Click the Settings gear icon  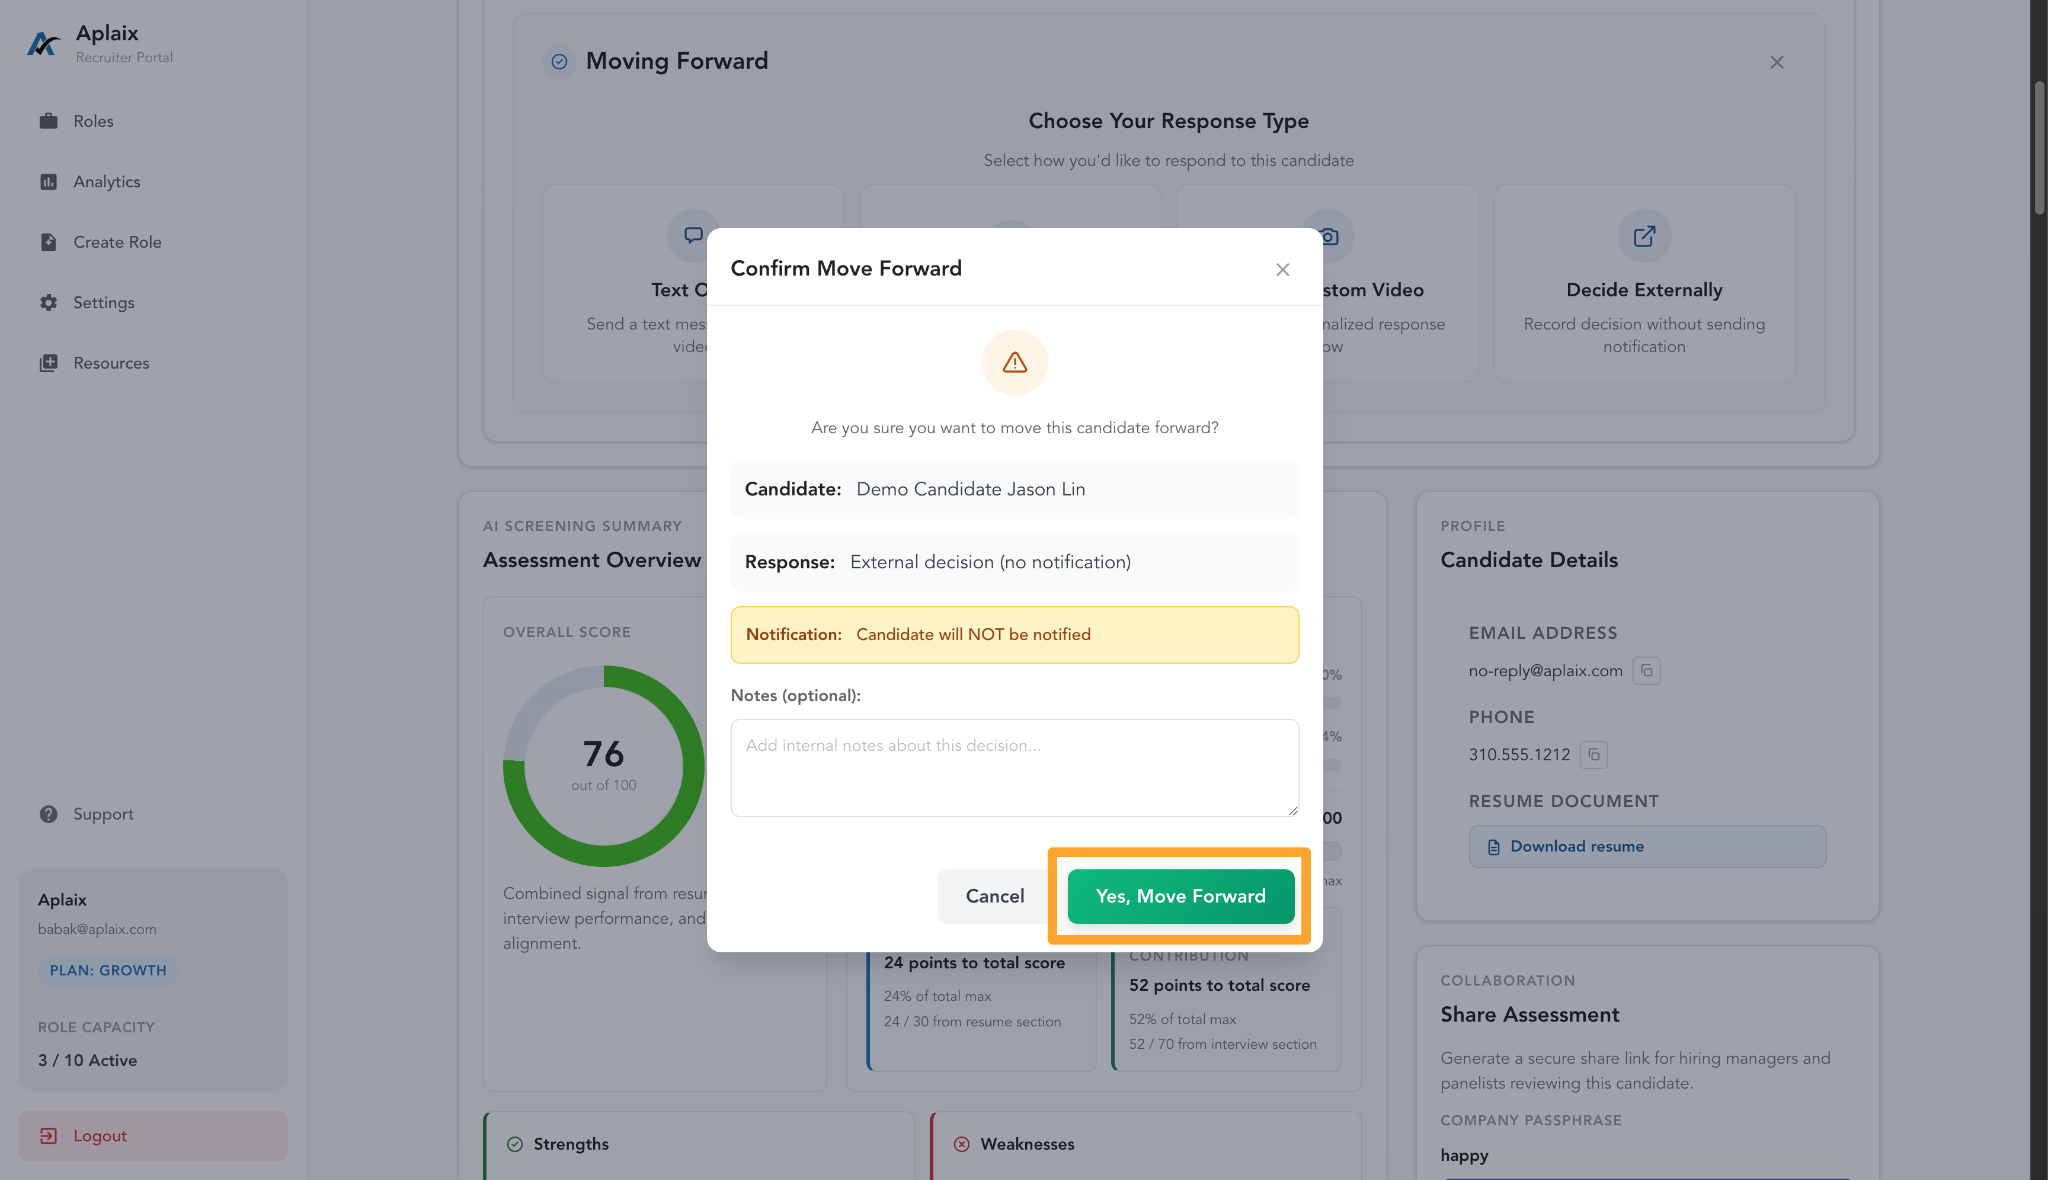48,302
